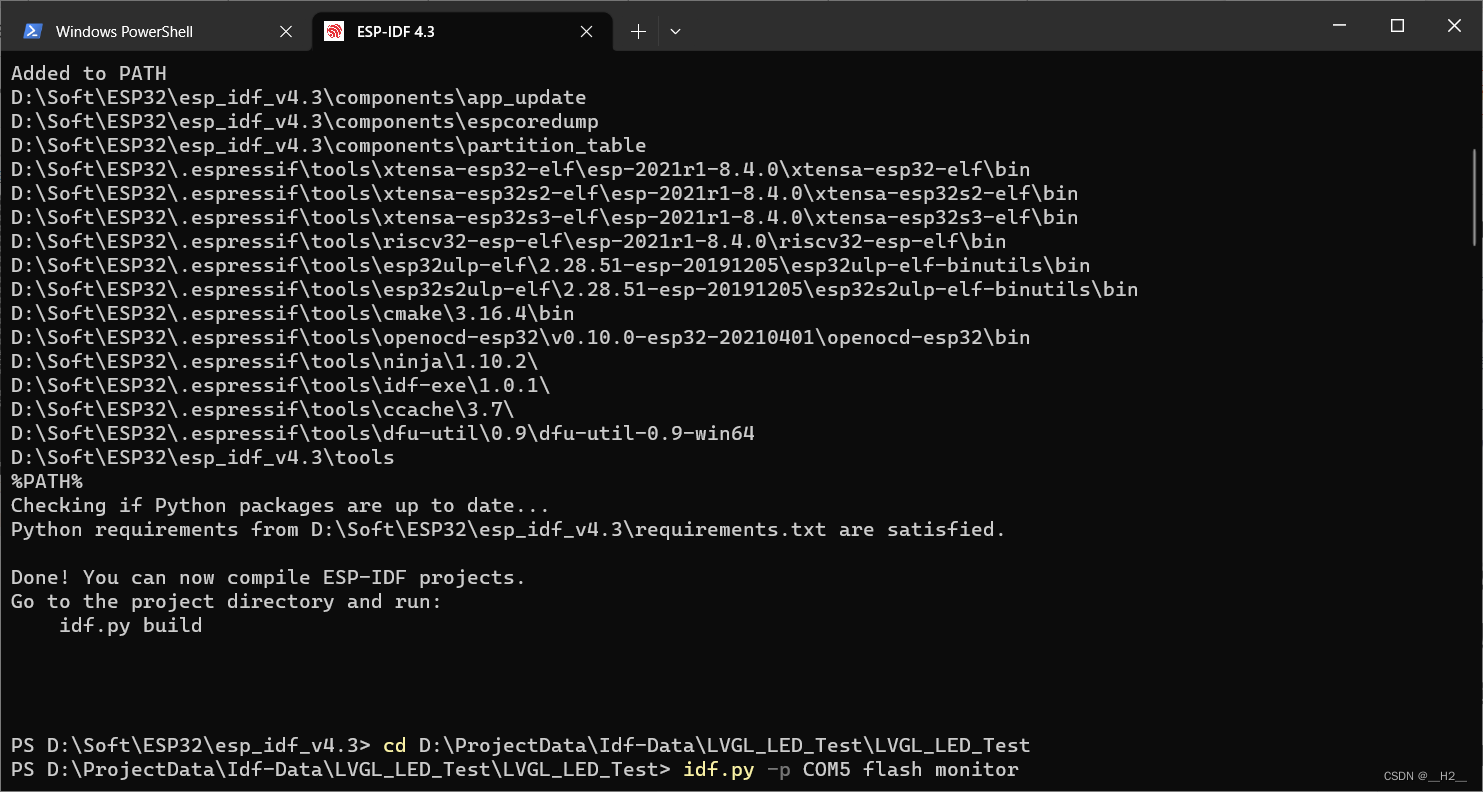Click the riscv32-esp-elf\bin path line

509,241
